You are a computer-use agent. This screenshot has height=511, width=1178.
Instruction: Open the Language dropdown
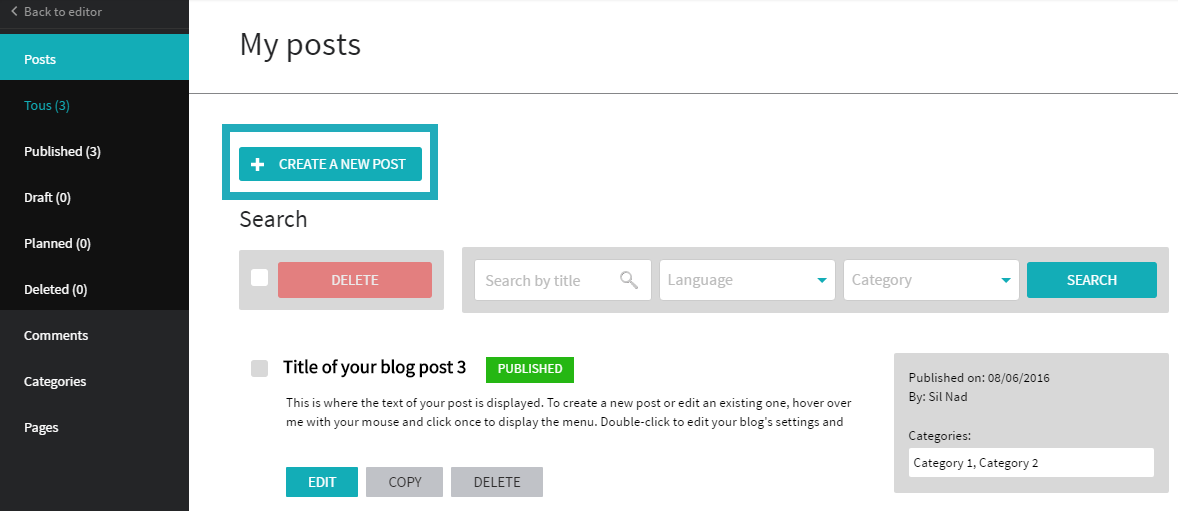coord(748,280)
